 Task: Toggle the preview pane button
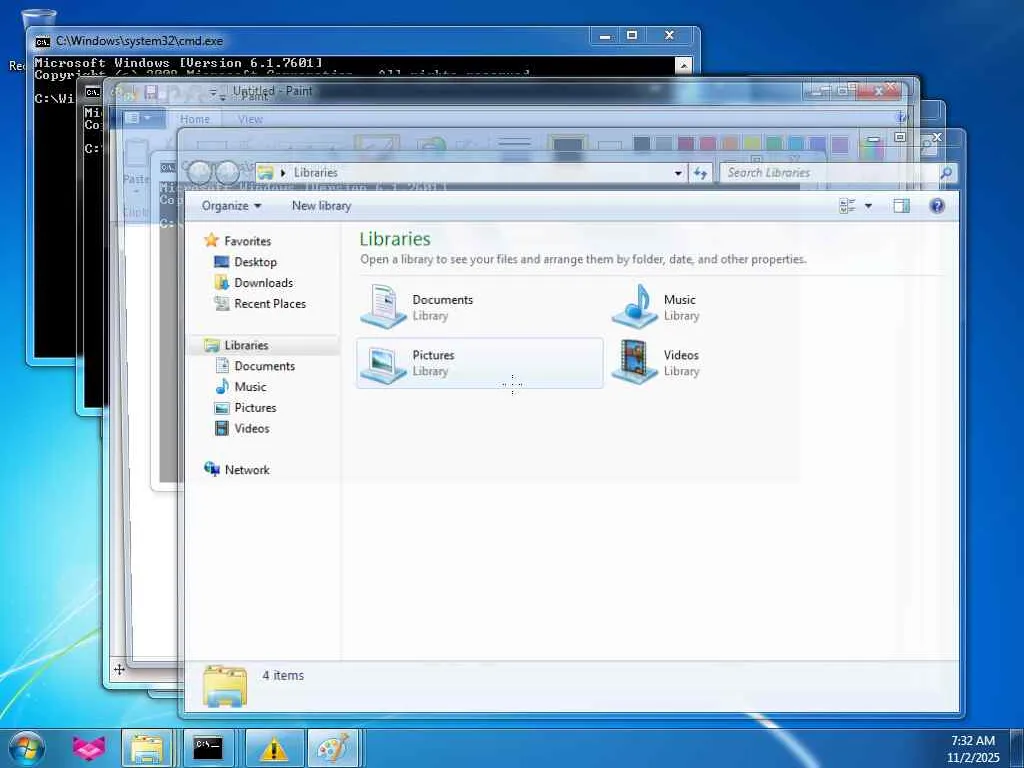coord(901,206)
